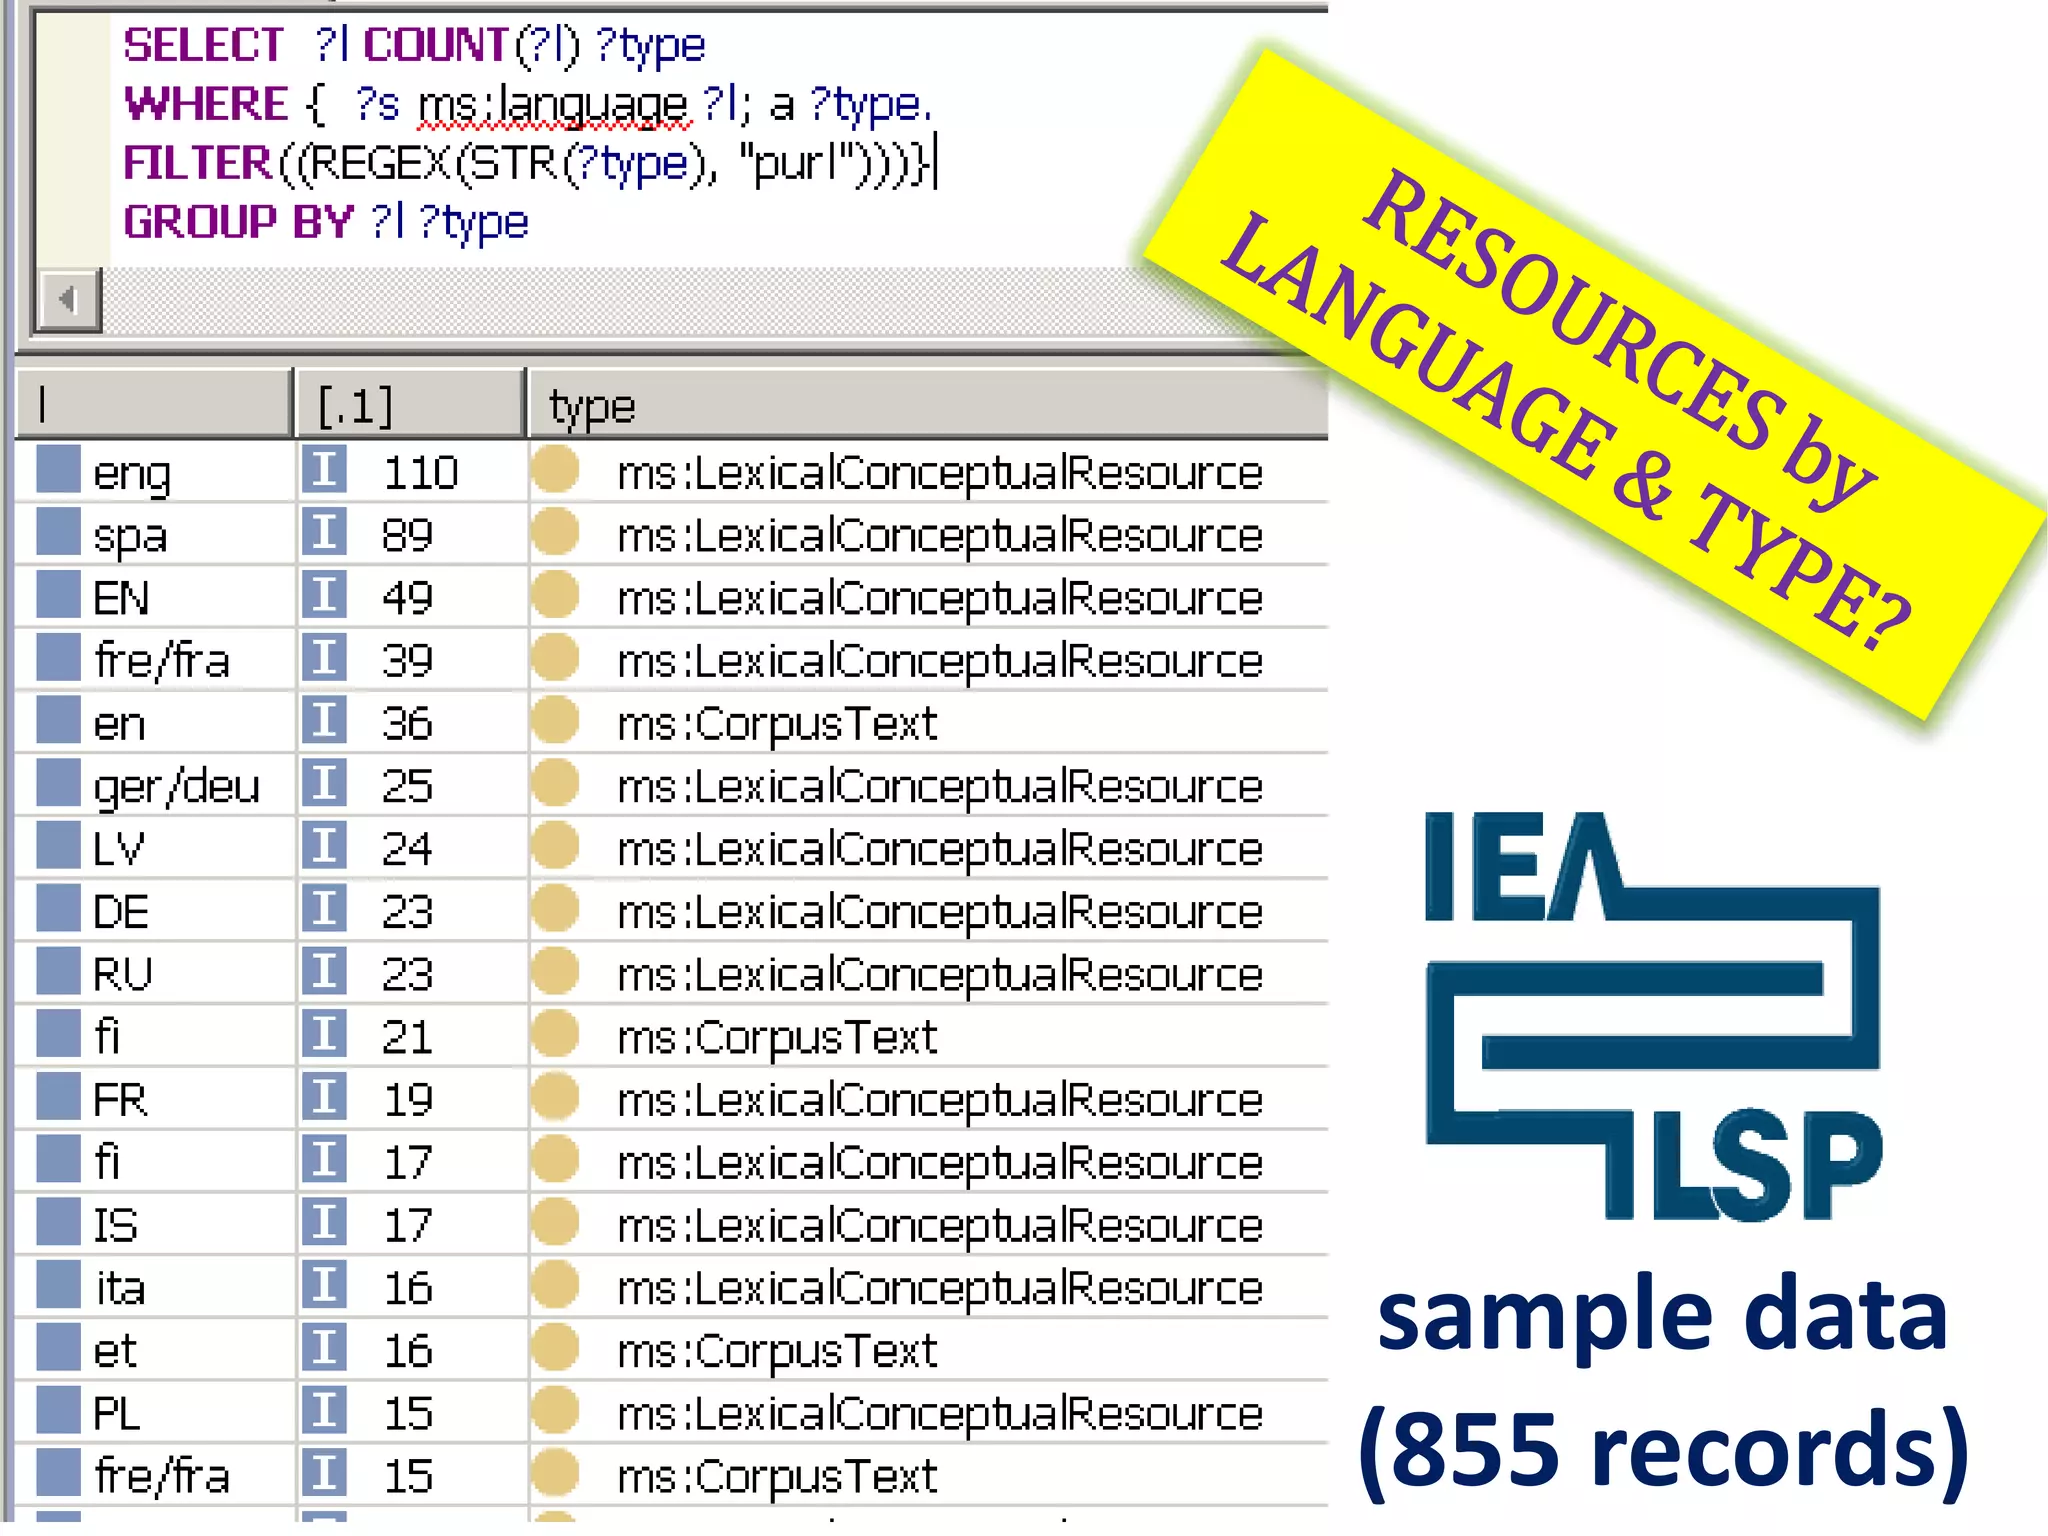2048x1536 pixels.
Task: Click inside the SPARQL query editor text
Action: click(x=530, y=134)
